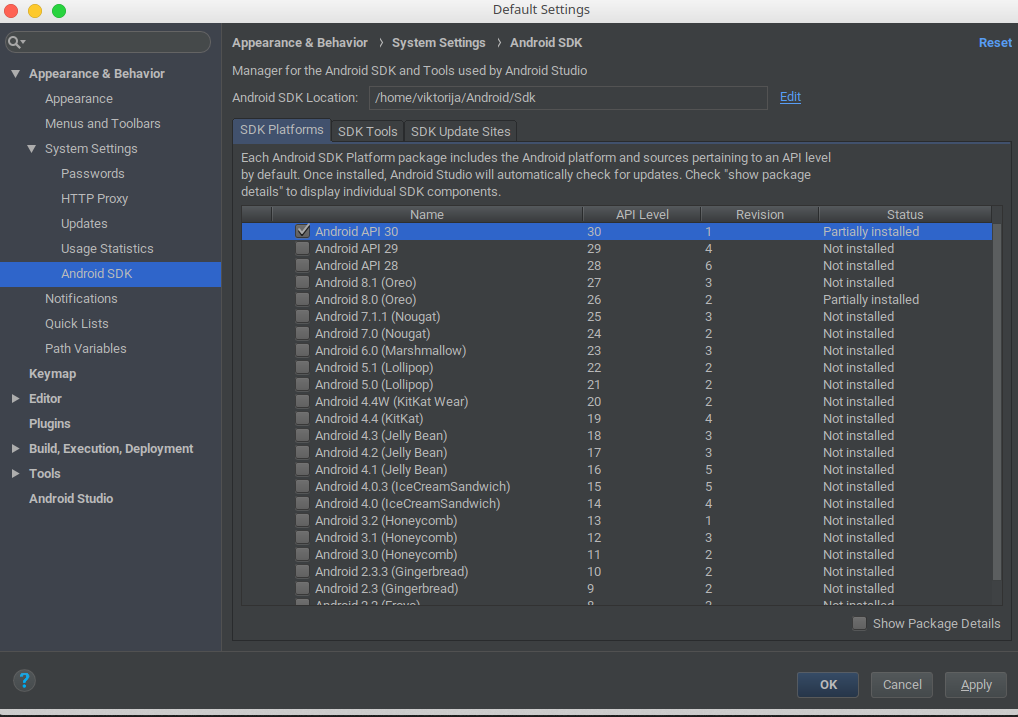Uncheck the Android API 30 checkbox
Image resolution: width=1018 pixels, height=717 pixels.
point(302,231)
